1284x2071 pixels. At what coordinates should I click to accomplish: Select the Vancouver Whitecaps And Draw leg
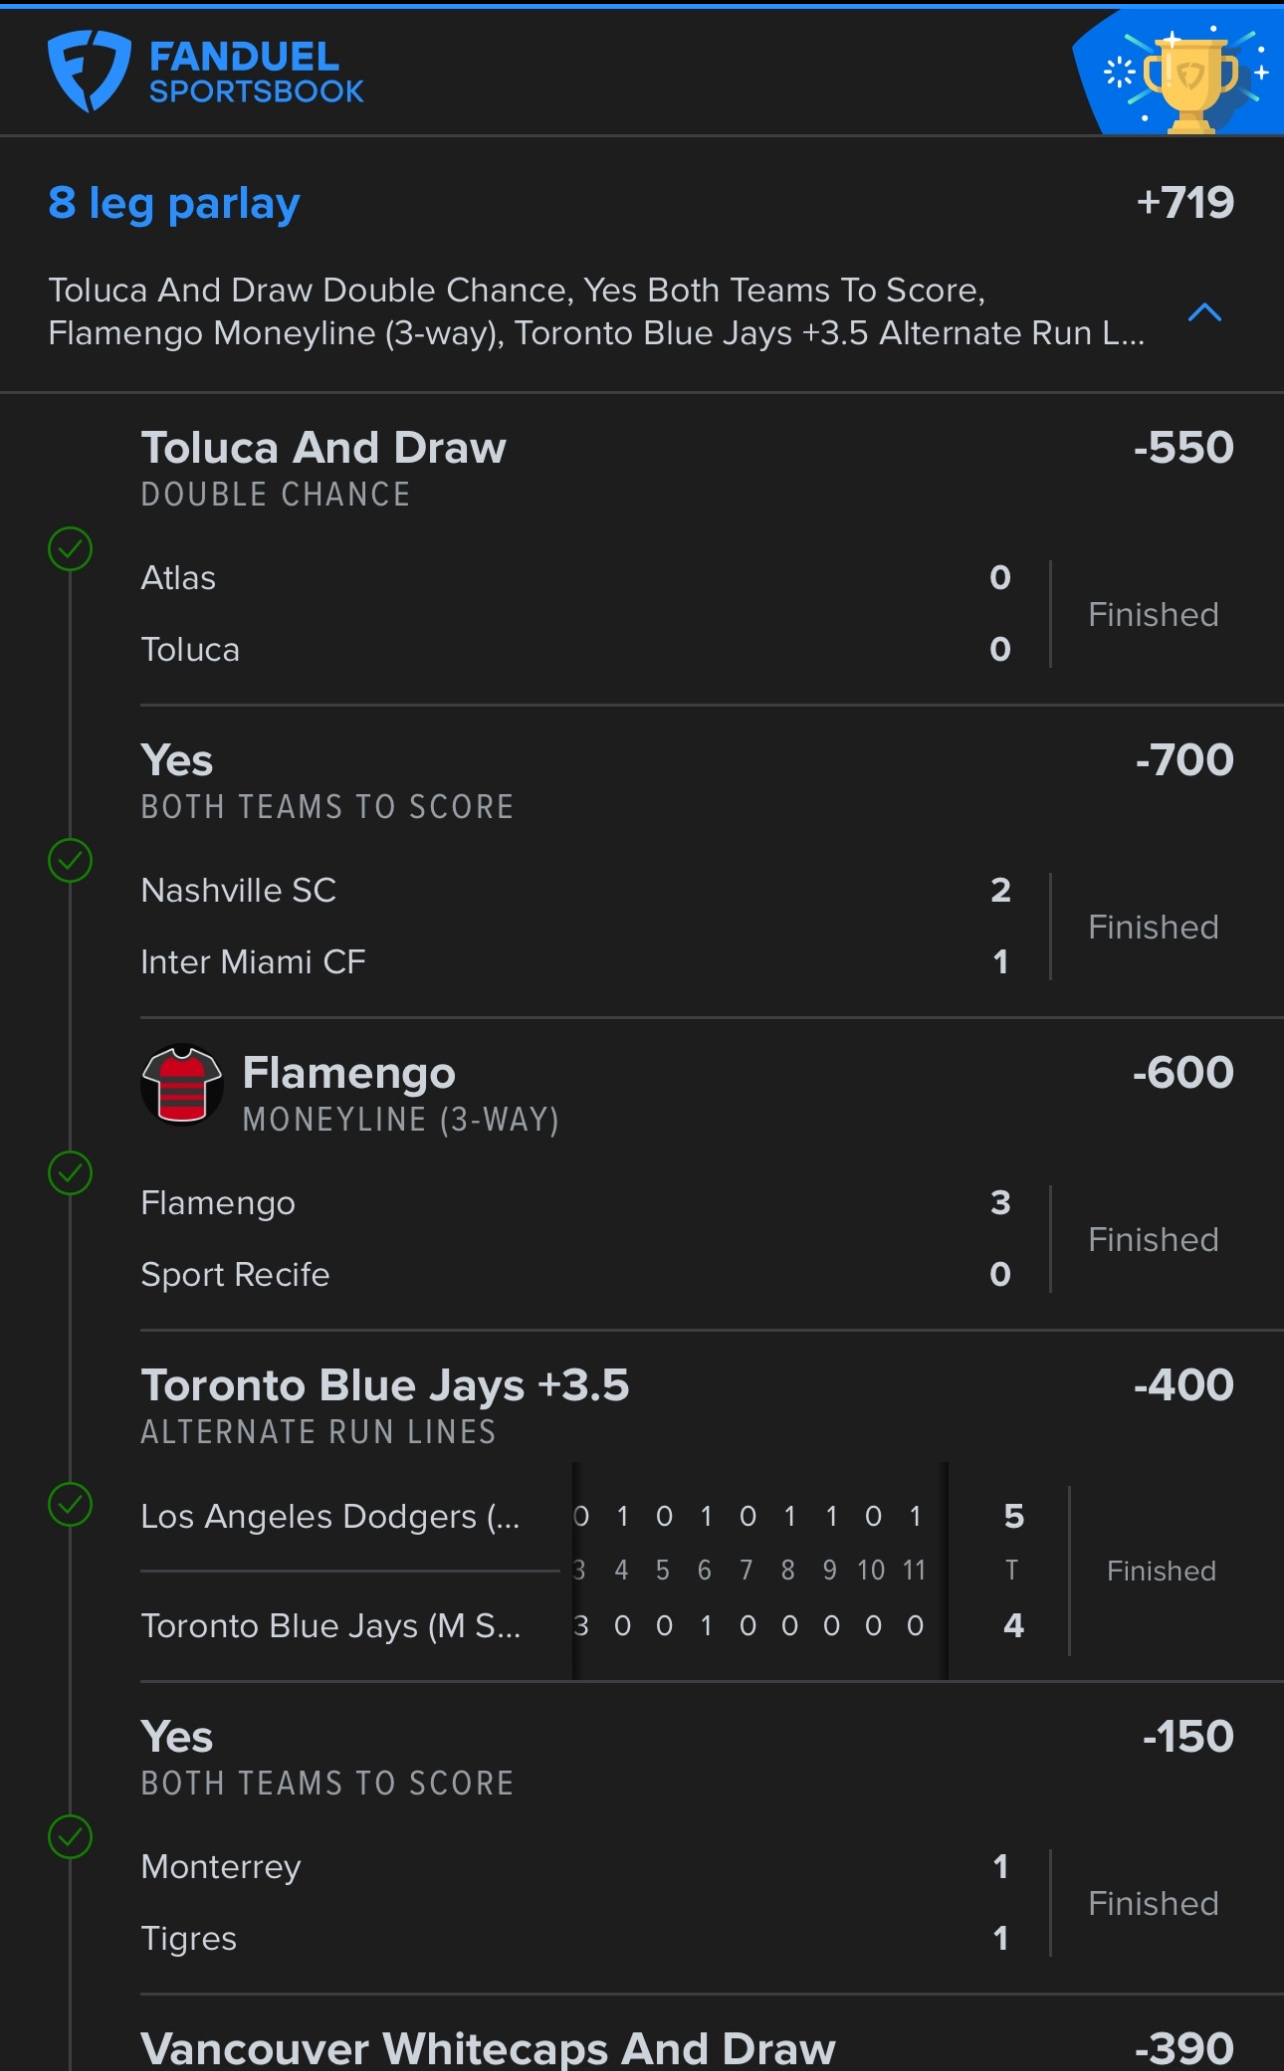tap(487, 2048)
